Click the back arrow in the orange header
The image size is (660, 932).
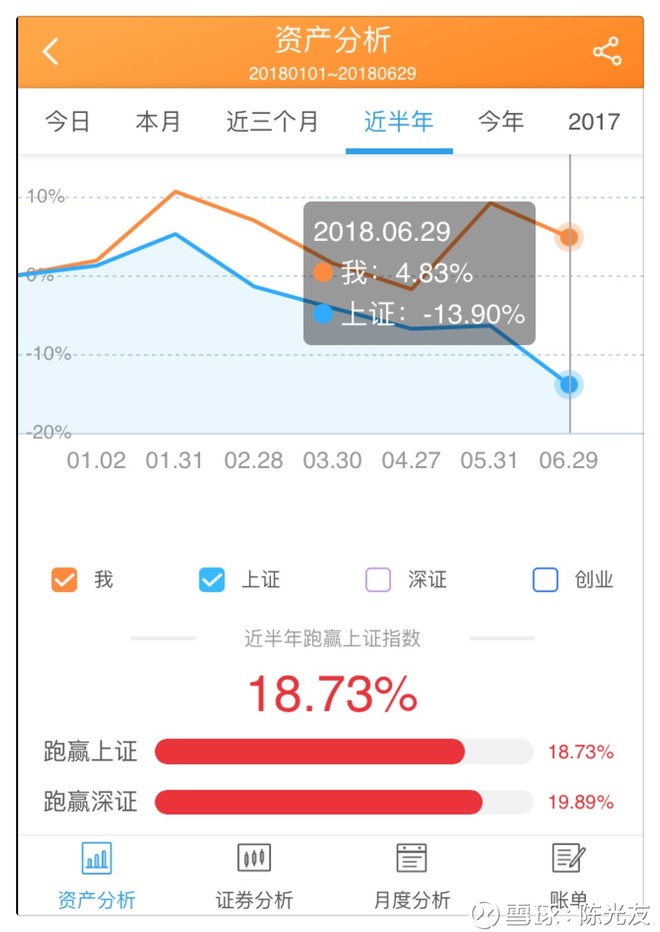(x=51, y=50)
